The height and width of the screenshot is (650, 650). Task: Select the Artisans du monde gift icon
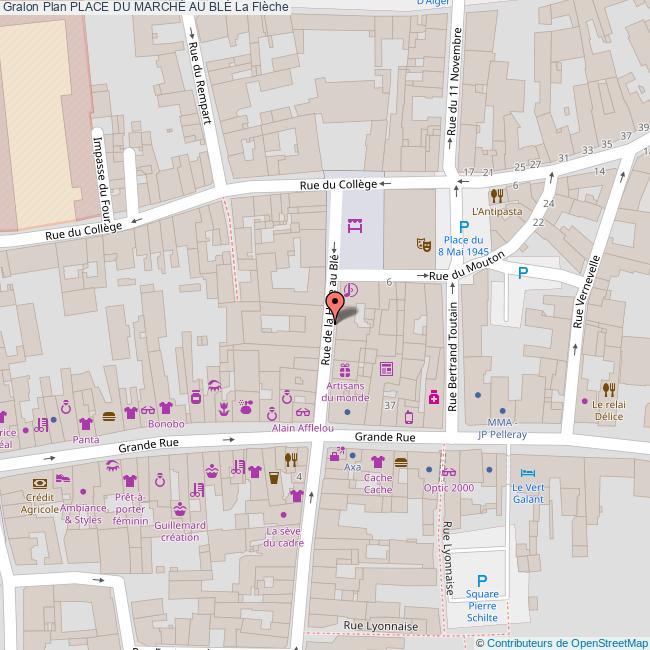[x=347, y=371]
